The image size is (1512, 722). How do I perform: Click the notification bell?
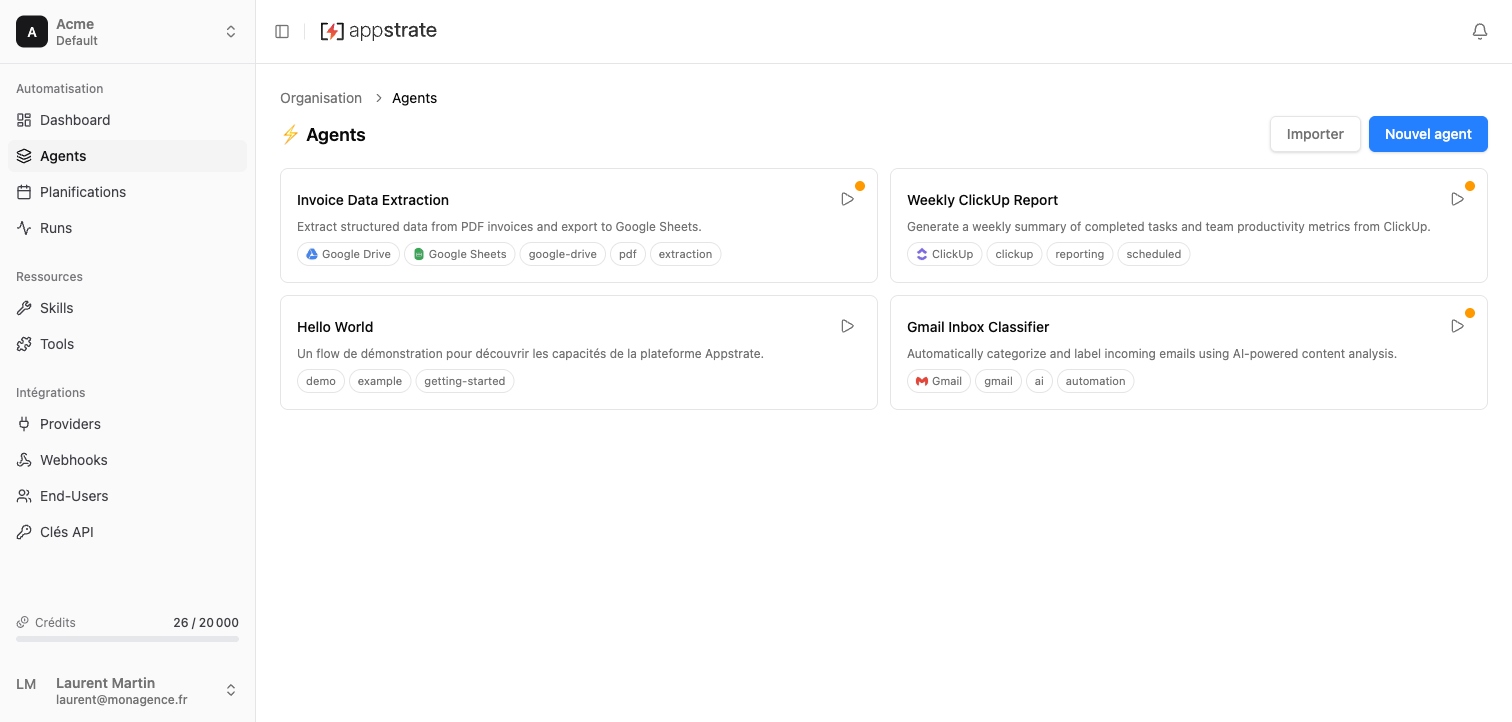(x=1479, y=31)
